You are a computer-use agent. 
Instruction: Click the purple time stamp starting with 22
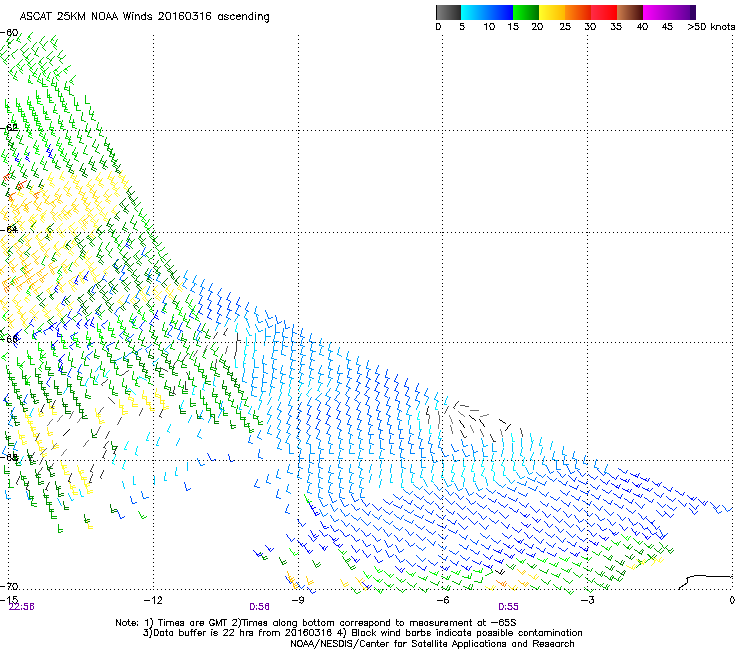pyautogui.click(x=22, y=607)
